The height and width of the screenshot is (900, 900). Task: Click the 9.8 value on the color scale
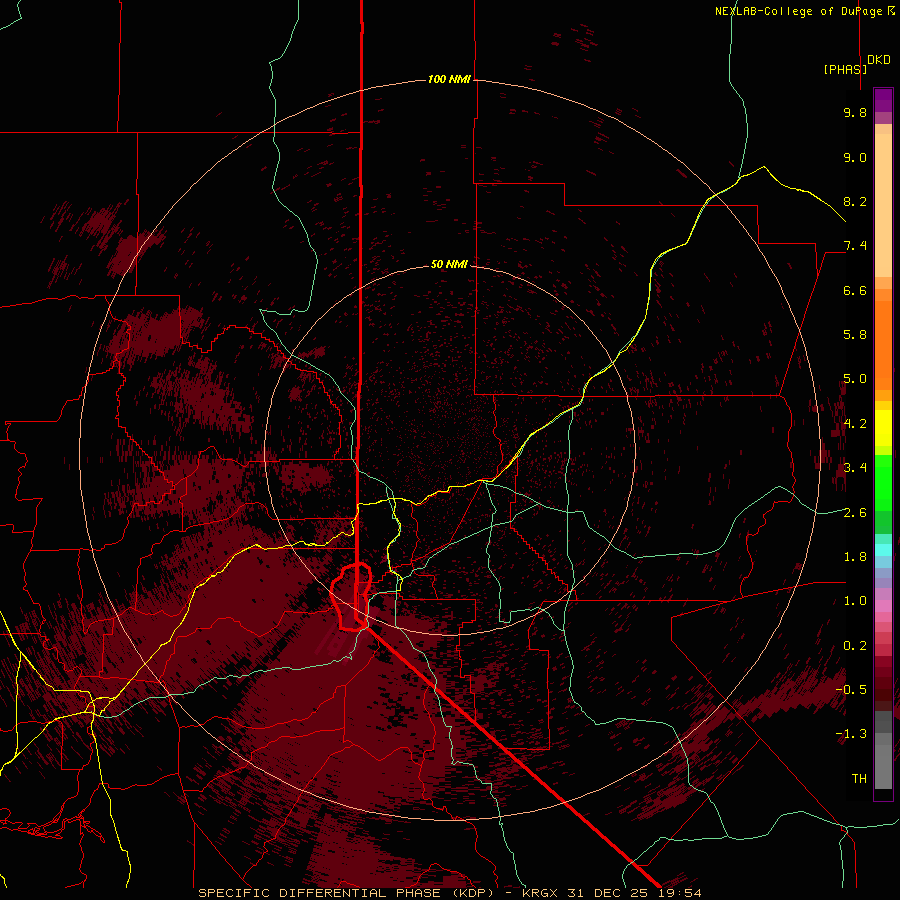point(855,112)
